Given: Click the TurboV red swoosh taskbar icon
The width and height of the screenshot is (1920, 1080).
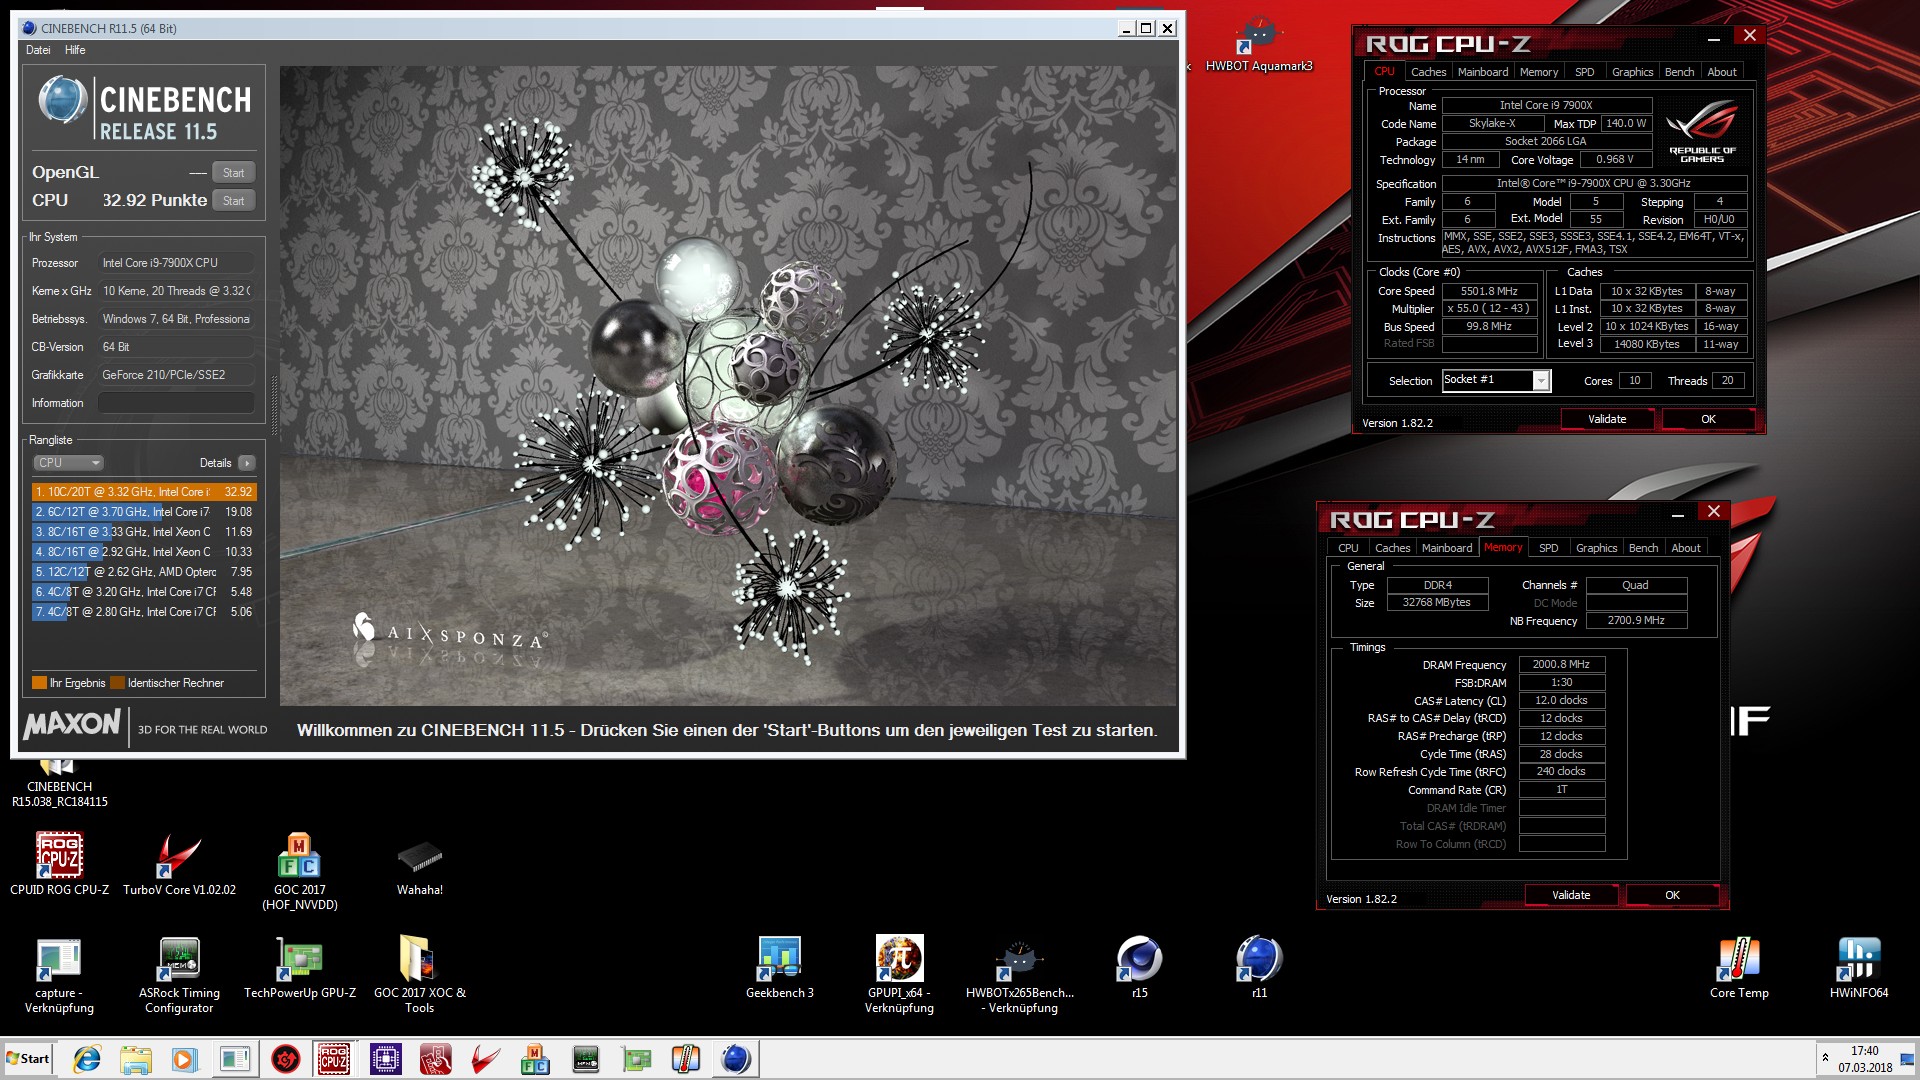Looking at the screenshot, I should pyautogui.click(x=486, y=1059).
